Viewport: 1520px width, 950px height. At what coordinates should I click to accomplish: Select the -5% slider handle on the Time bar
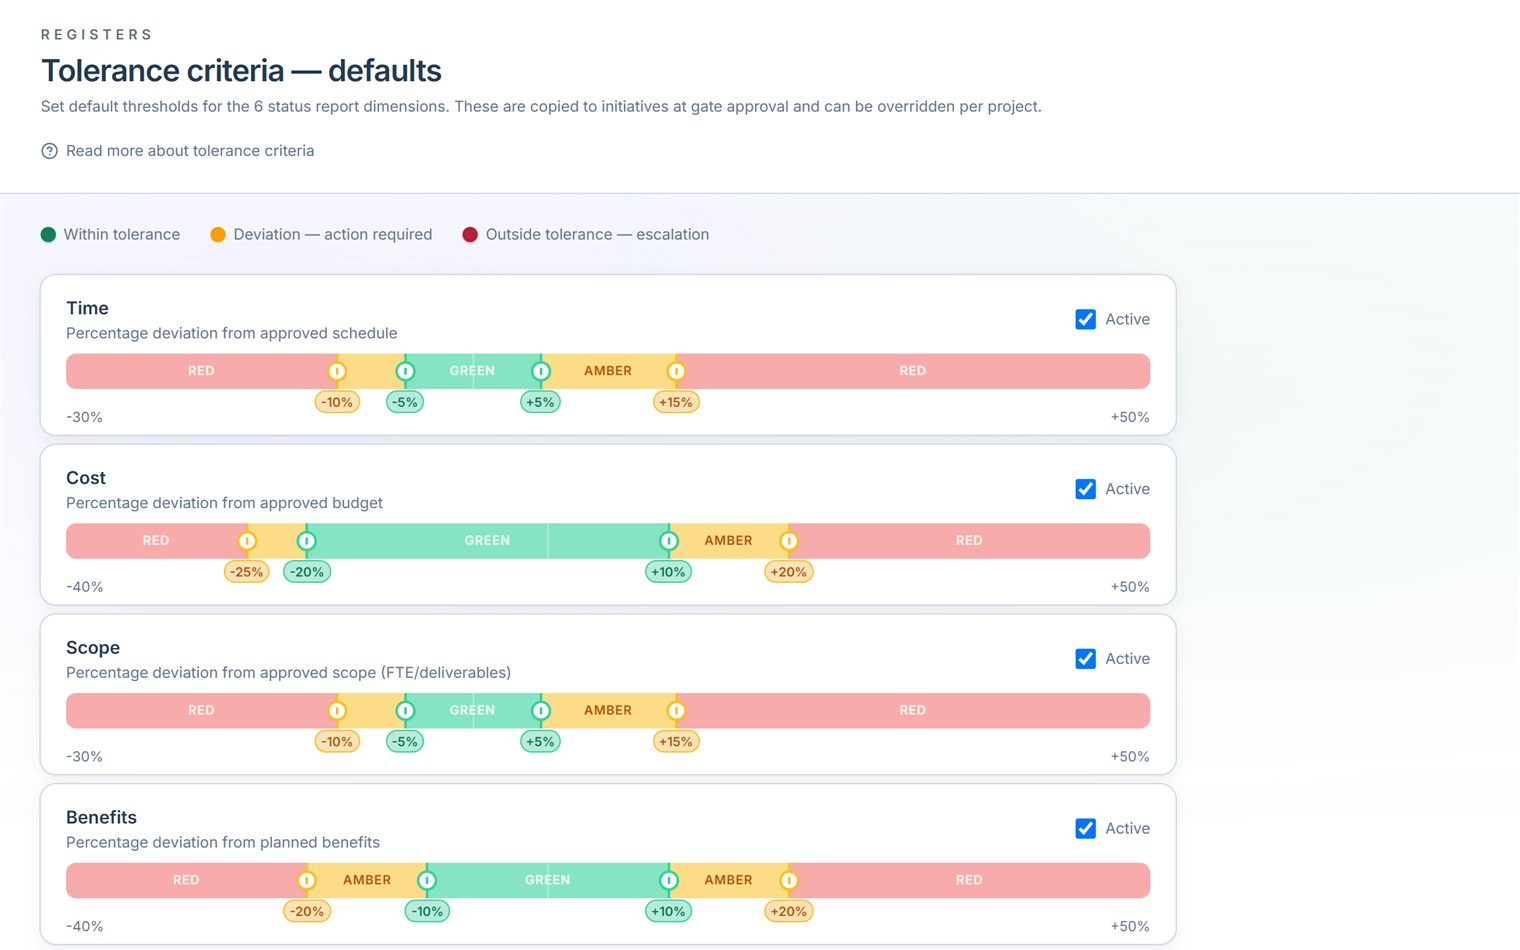coord(405,371)
